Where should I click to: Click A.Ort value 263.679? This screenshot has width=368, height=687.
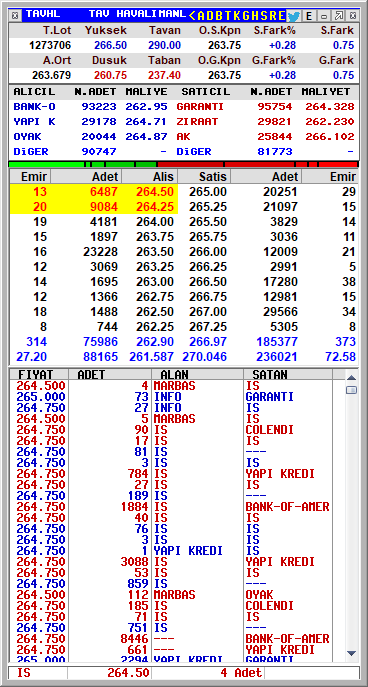tap(51, 75)
